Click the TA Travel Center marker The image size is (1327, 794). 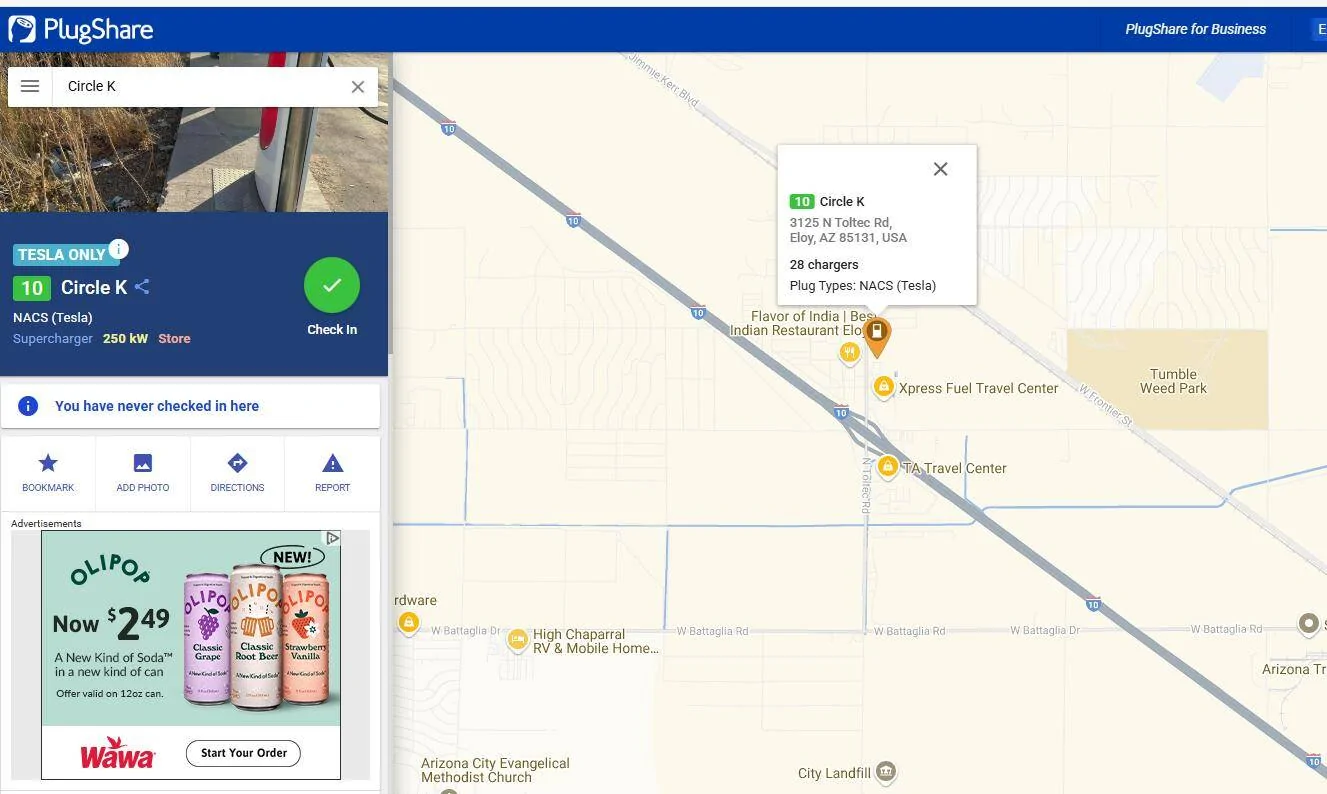pos(887,467)
